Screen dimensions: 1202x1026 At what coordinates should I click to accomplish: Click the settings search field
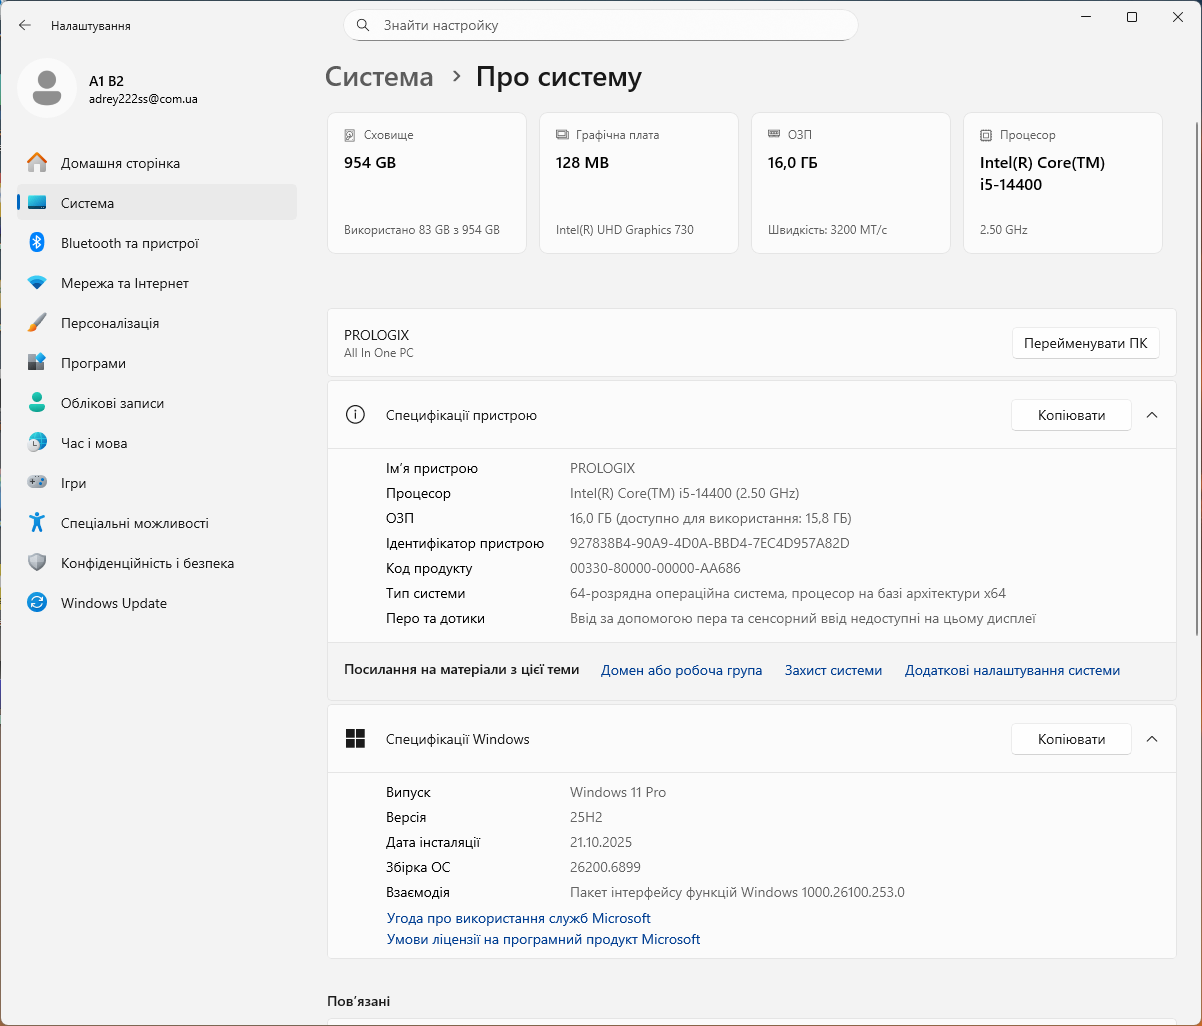[x=600, y=25]
